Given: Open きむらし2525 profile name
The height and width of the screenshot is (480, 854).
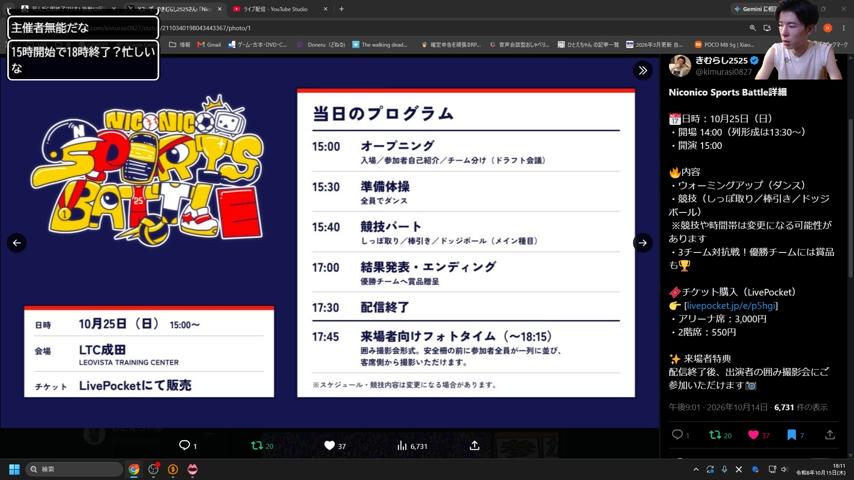Looking at the screenshot, I should [722, 60].
